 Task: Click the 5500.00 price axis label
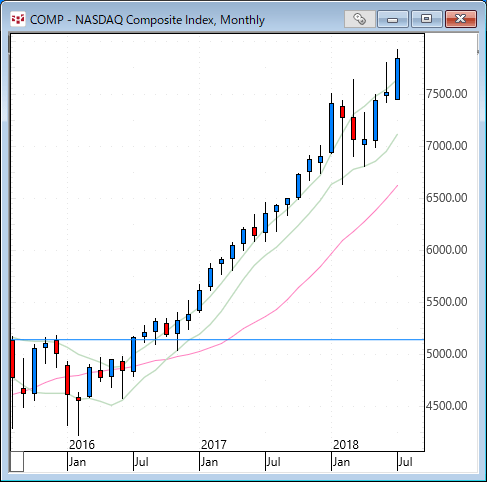coord(447,302)
